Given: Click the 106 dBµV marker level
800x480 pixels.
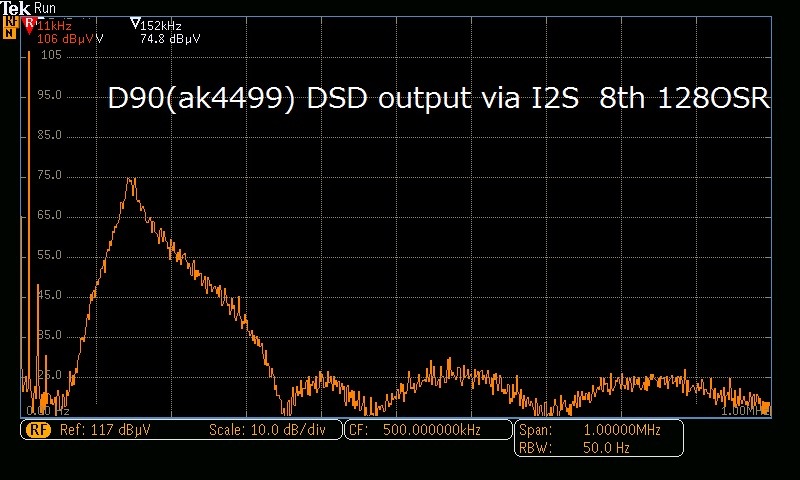Looking at the screenshot, I should pyautogui.click(x=66, y=39).
